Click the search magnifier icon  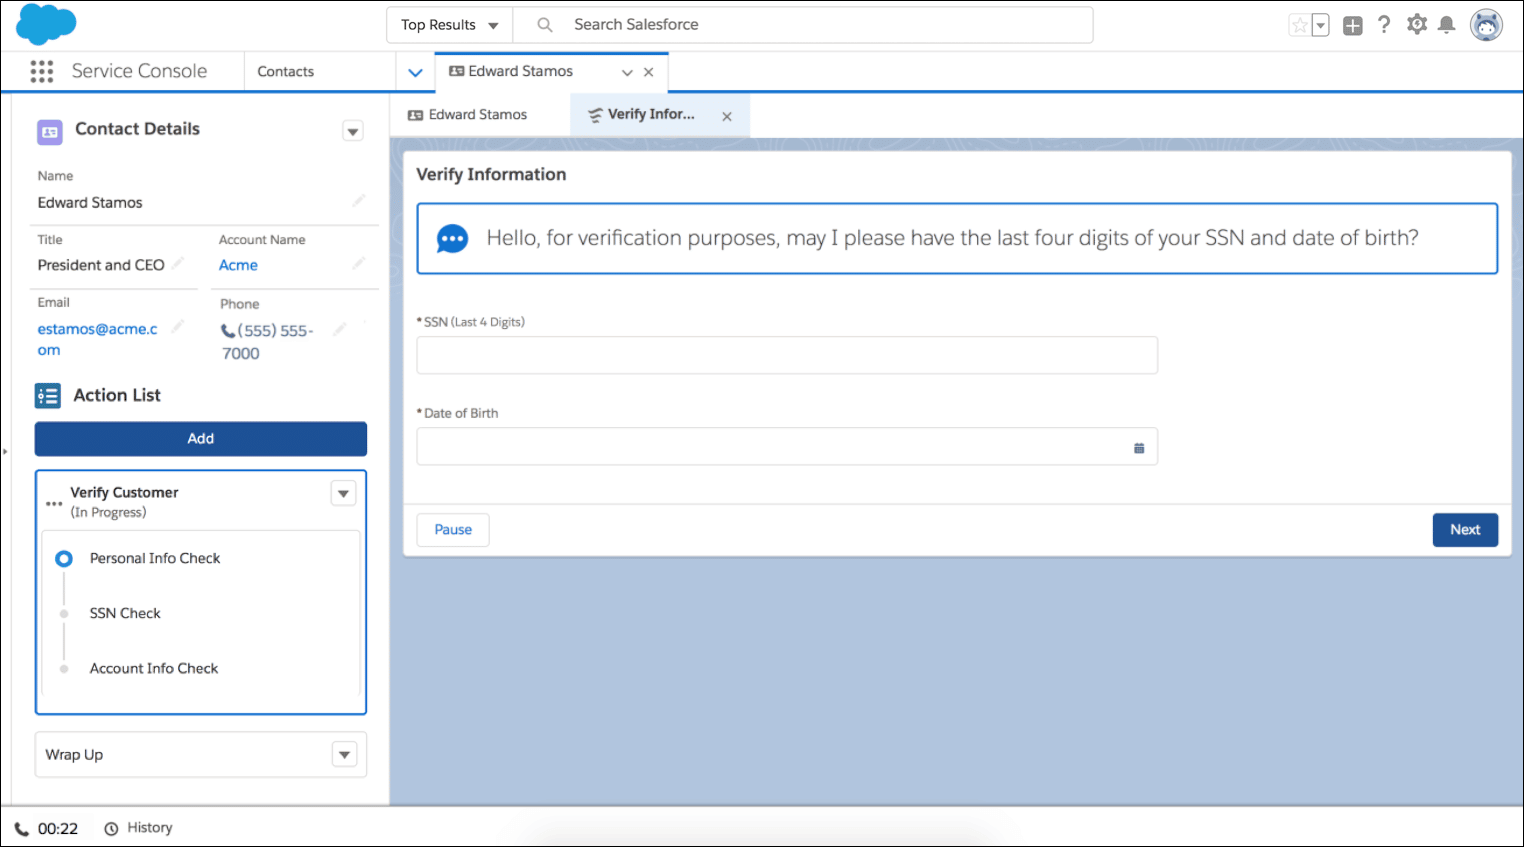tap(545, 25)
